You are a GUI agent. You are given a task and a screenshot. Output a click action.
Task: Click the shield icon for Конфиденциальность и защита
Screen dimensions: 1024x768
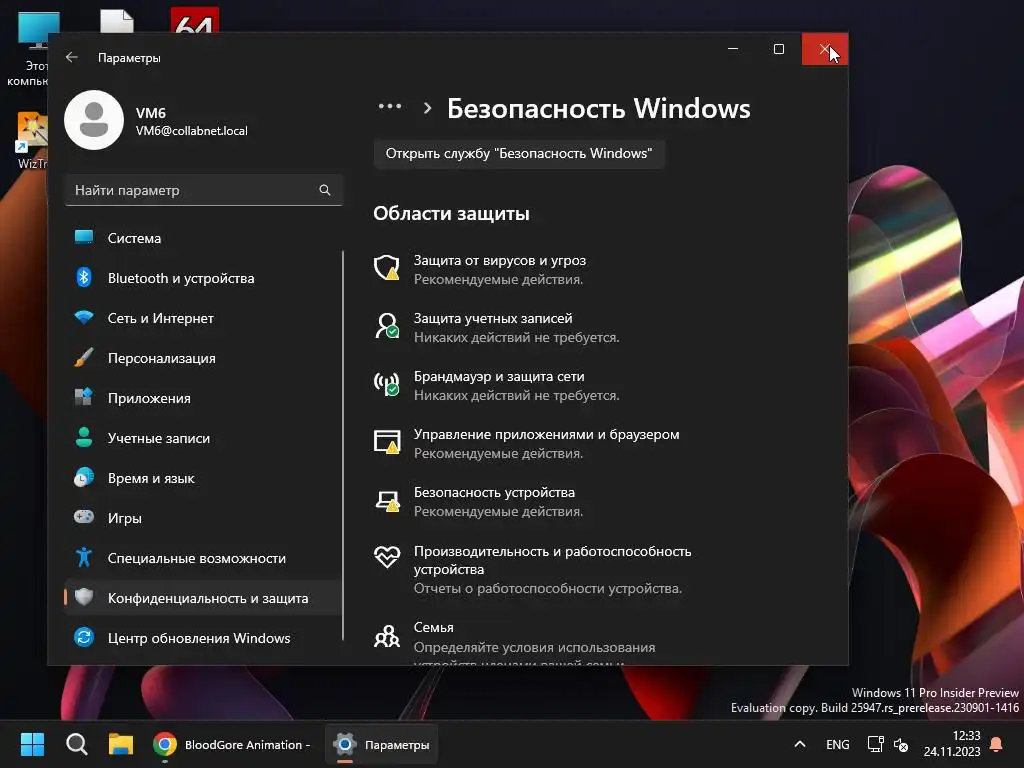click(x=84, y=598)
